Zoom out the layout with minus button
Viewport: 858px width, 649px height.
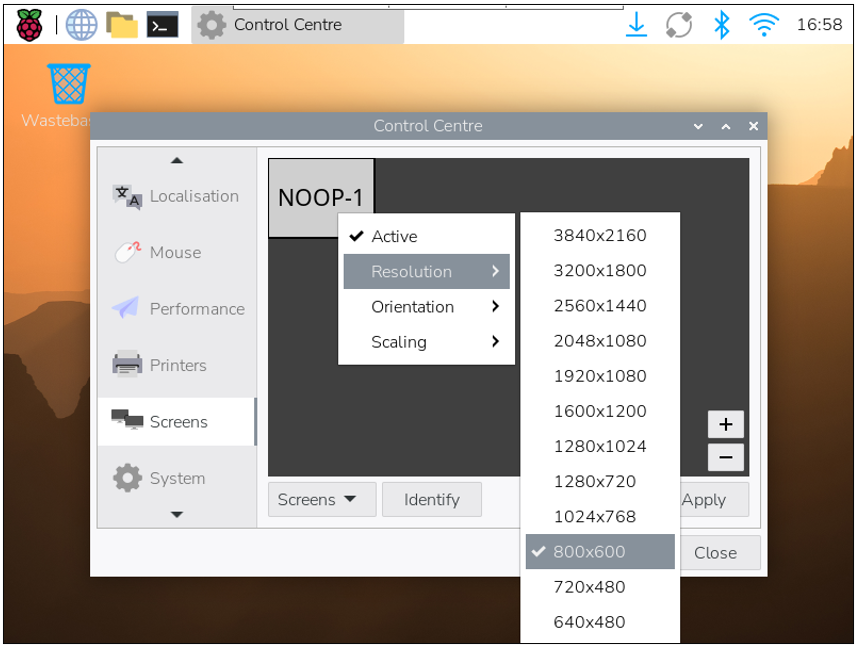726,457
